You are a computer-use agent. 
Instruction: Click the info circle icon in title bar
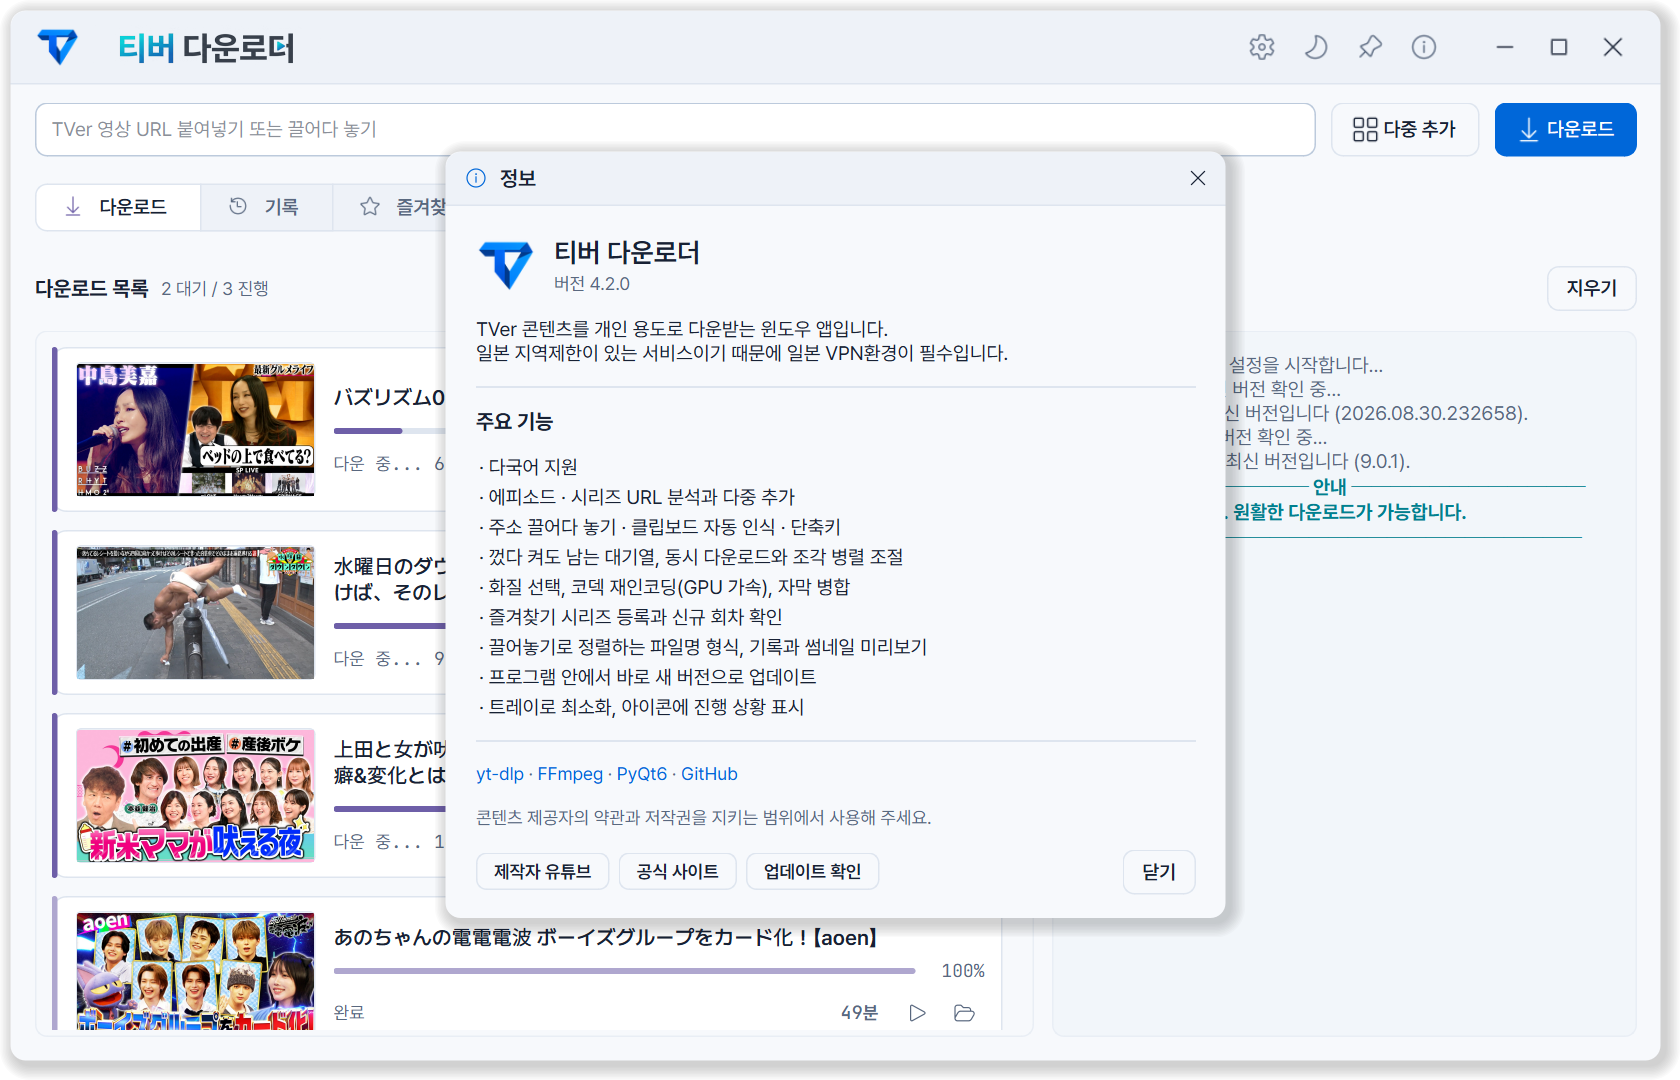pos(1424,47)
